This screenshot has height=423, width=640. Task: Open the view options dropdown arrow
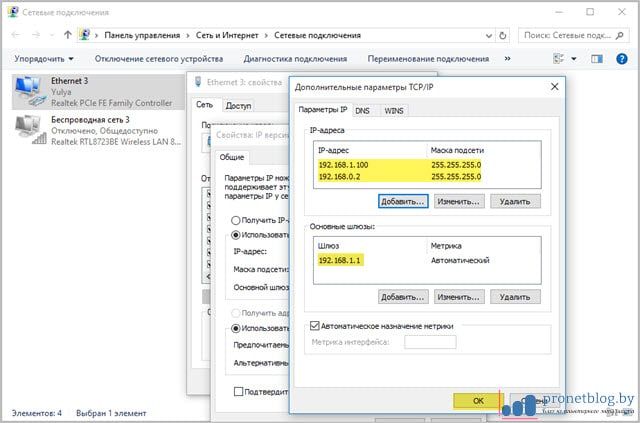pyautogui.click(x=573, y=59)
